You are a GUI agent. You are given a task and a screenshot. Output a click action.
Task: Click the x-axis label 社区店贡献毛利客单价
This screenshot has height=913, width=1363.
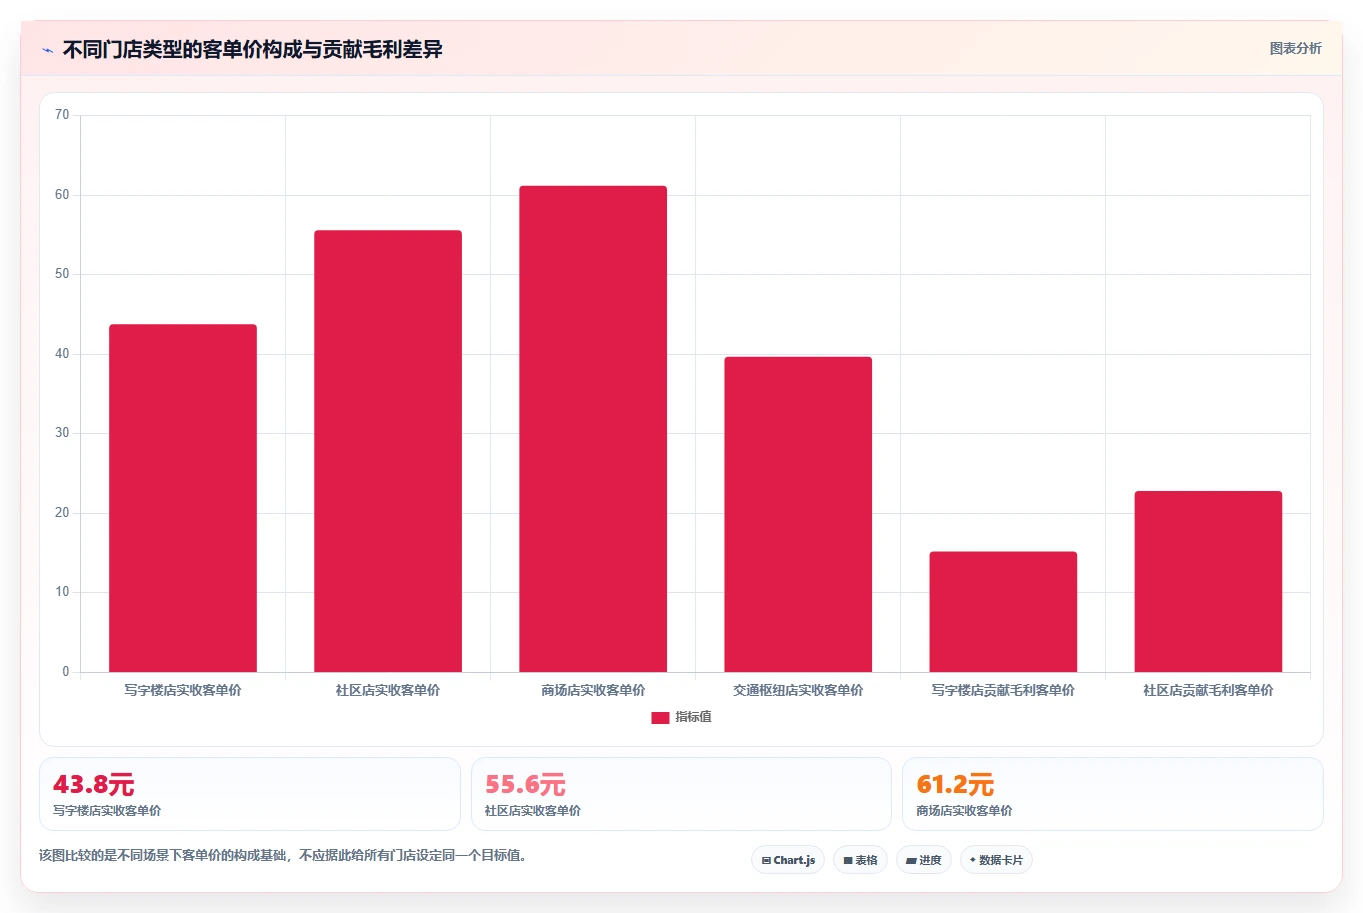[x=1208, y=690]
